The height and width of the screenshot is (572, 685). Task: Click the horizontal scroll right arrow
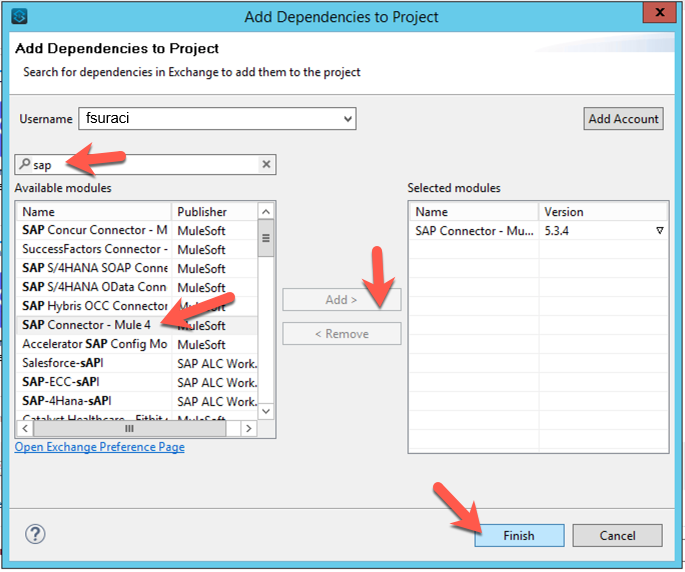point(249,429)
